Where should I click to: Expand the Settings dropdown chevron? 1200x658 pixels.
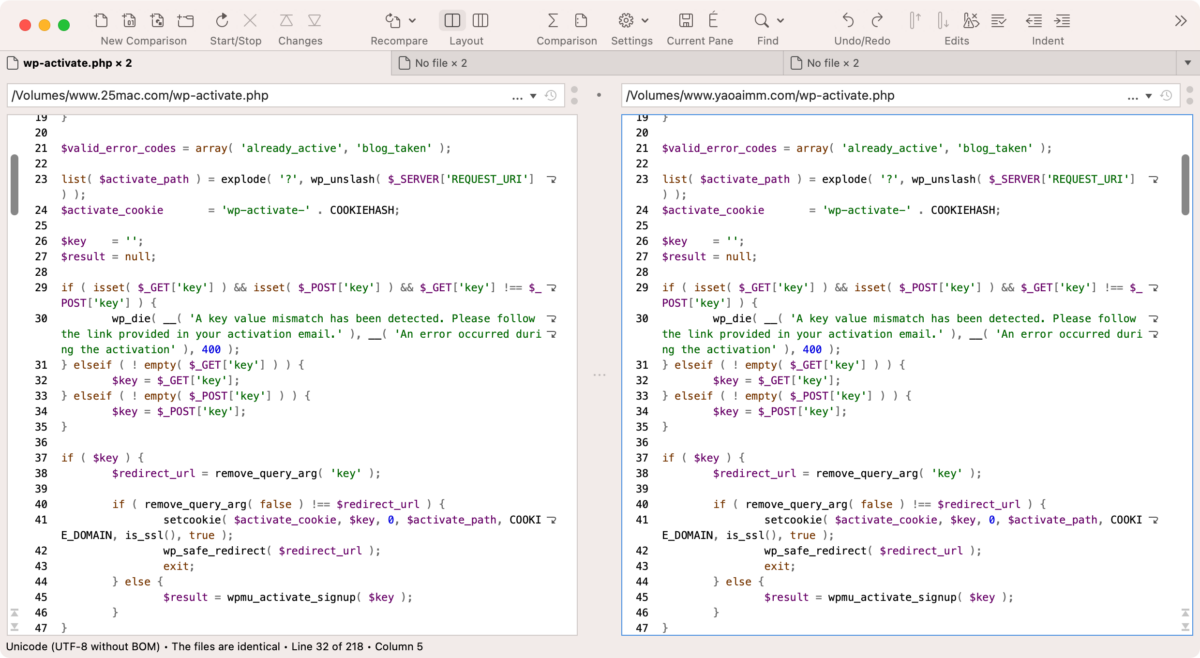tap(645, 21)
